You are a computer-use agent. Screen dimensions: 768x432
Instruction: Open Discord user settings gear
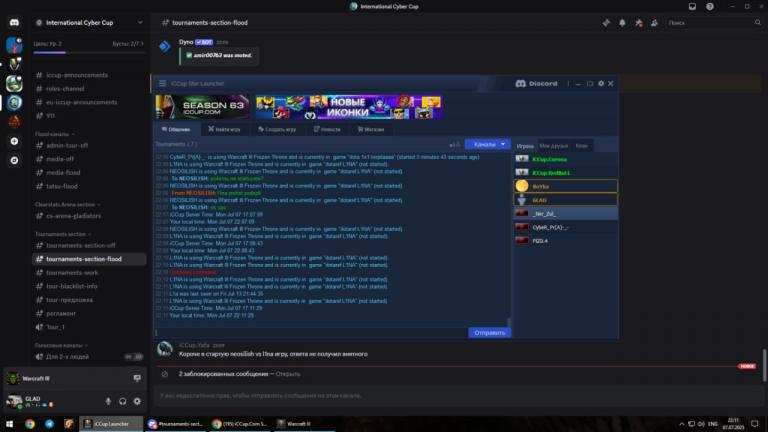coord(137,401)
